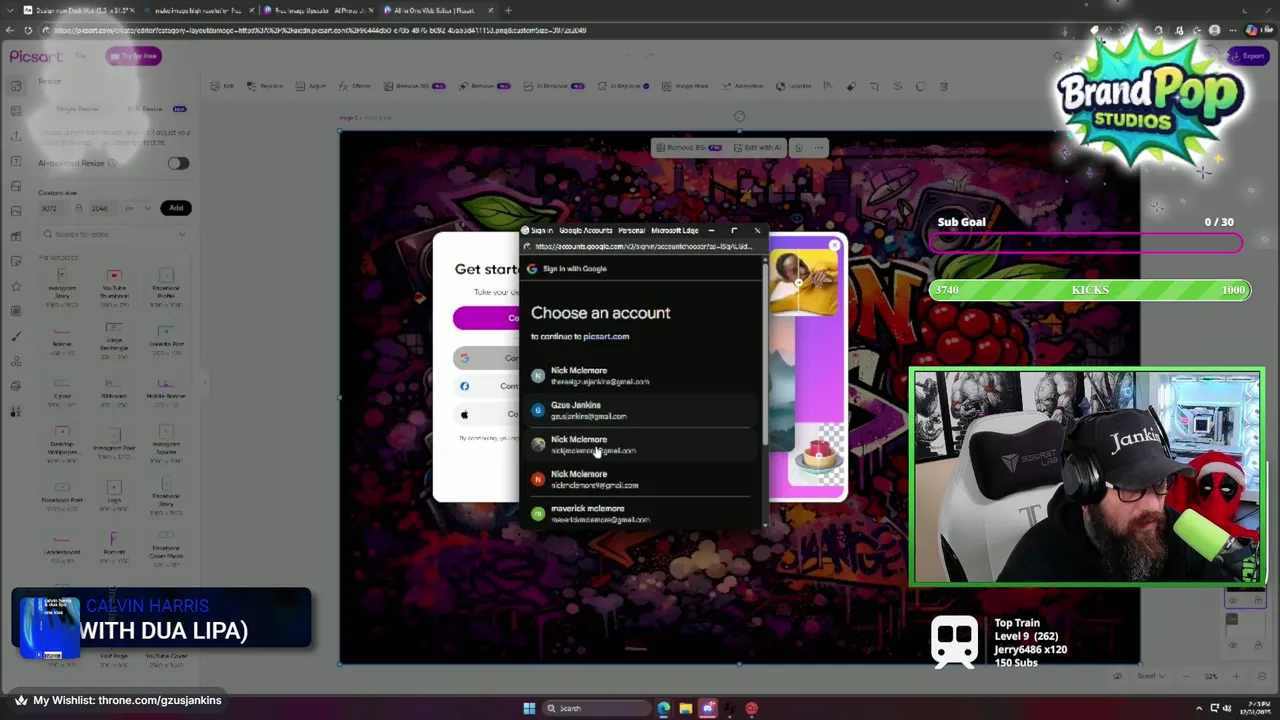Open the Stickers sidebar icon
This screenshot has width=1280, height=720.
(16, 261)
